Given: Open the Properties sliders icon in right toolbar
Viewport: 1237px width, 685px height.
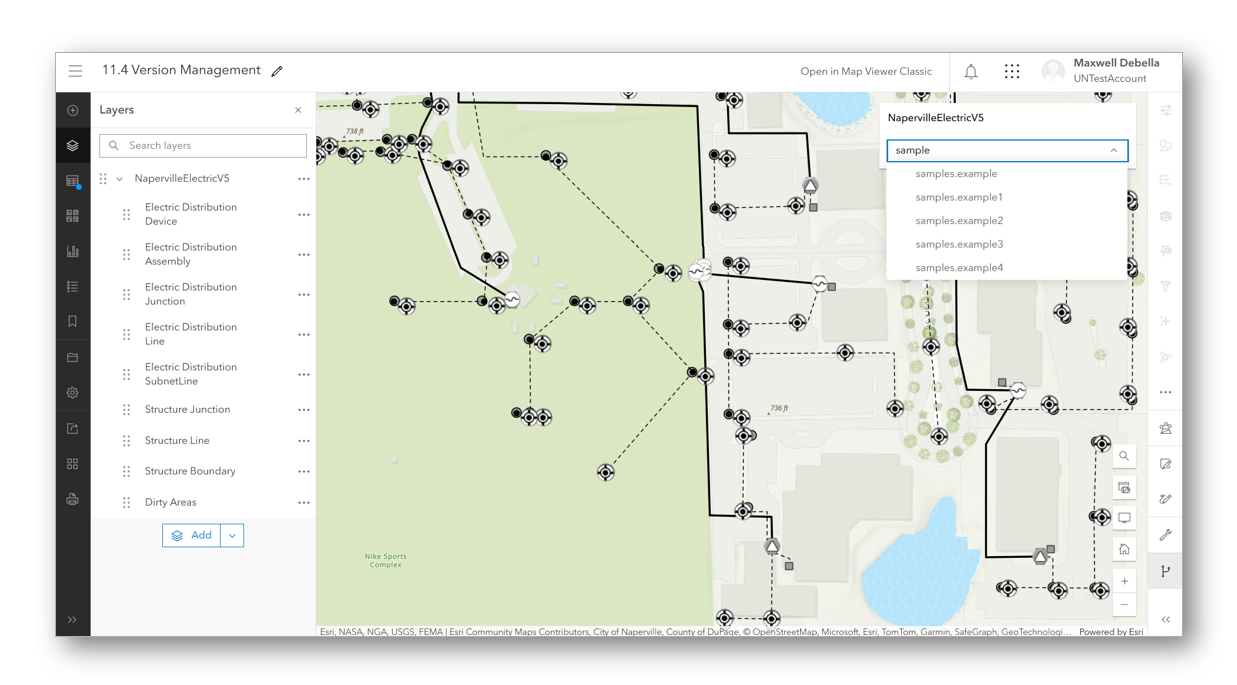Looking at the screenshot, I should tap(1166, 111).
